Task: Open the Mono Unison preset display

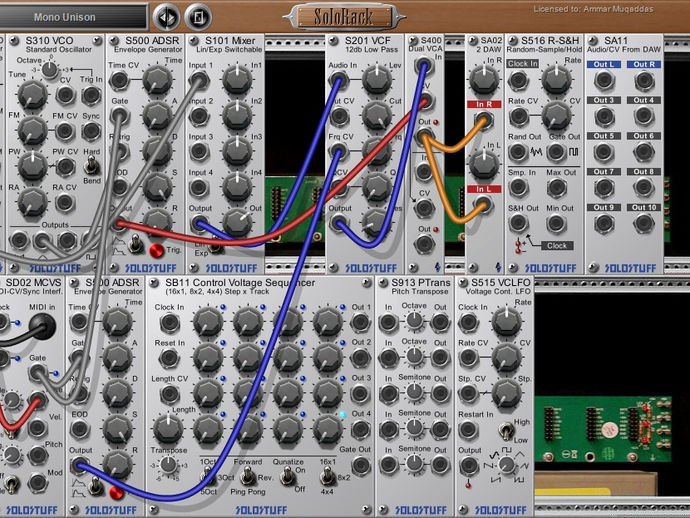Action: (73, 17)
